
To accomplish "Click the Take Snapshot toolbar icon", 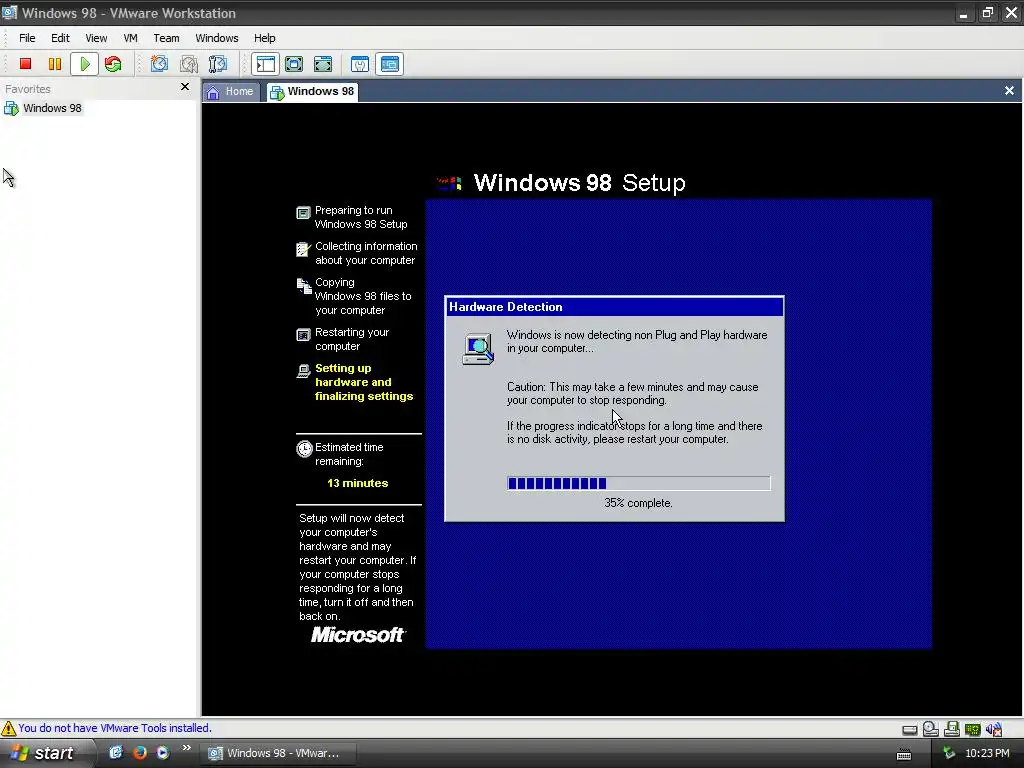I will tap(159, 64).
